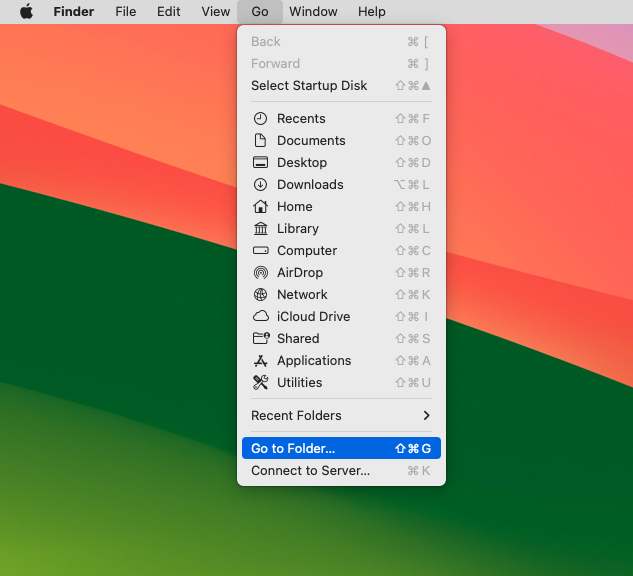Choose Connect to Server…
The width and height of the screenshot is (633, 576).
pos(341,470)
